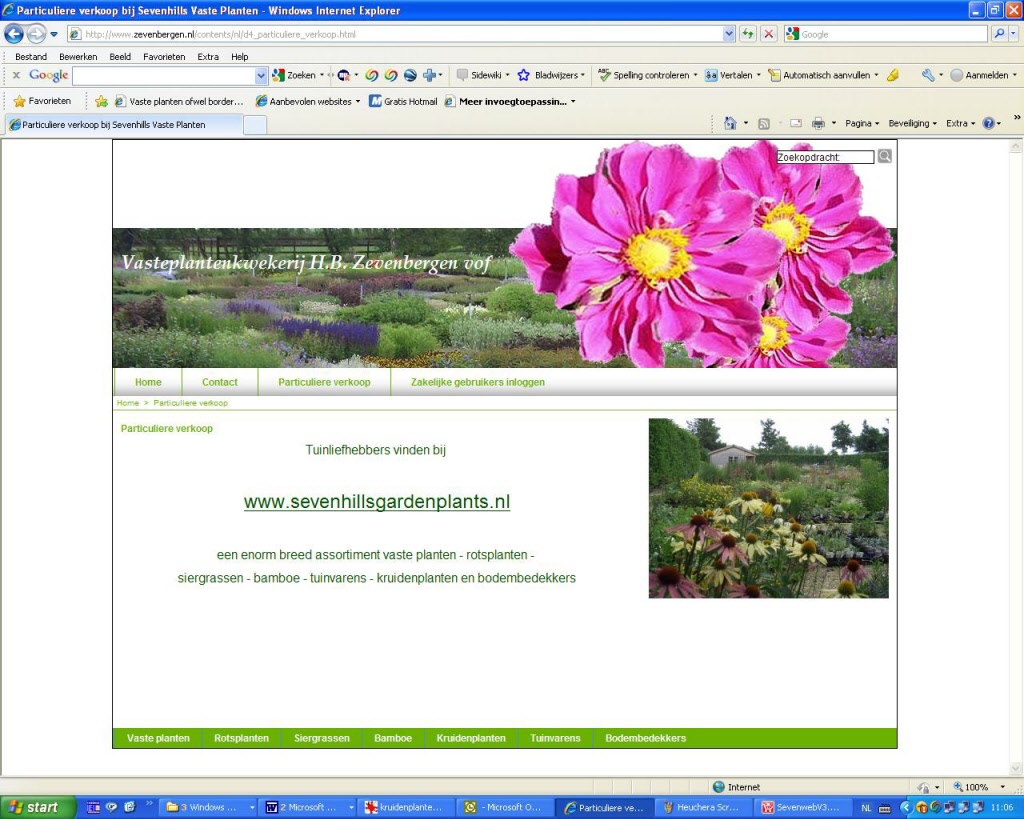Open Bladwijzers star in Google toolbar
This screenshot has width=1024, height=819.
551,75
